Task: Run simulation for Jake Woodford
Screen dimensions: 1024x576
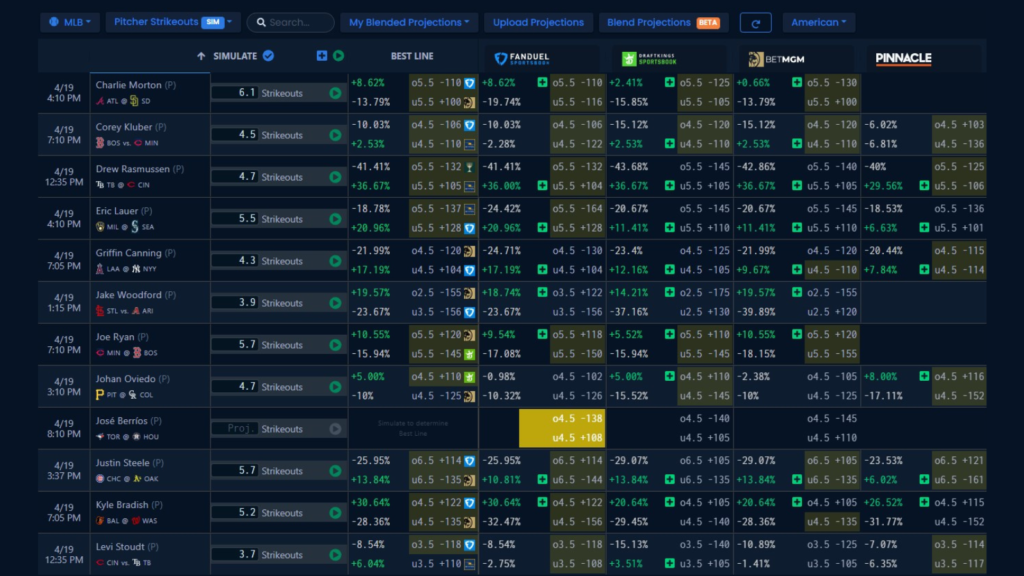Action: (x=335, y=303)
